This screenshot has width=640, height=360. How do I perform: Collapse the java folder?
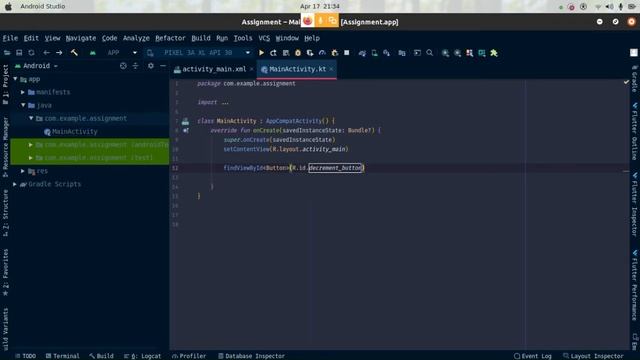click(23, 105)
